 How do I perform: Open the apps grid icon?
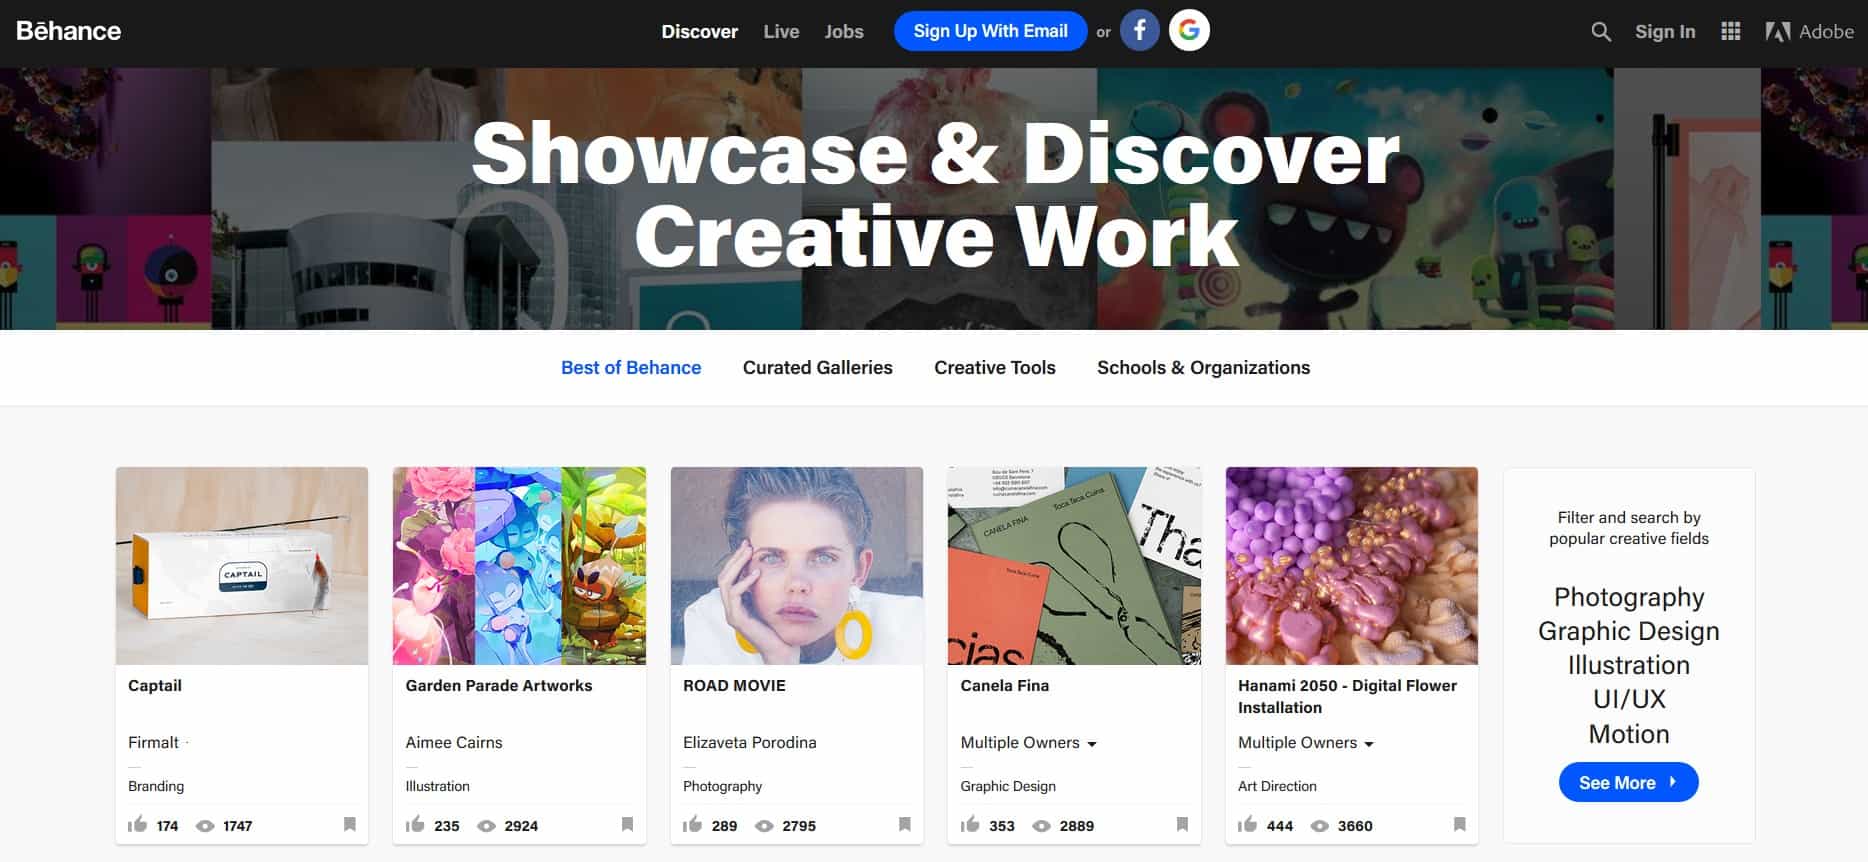click(1731, 32)
